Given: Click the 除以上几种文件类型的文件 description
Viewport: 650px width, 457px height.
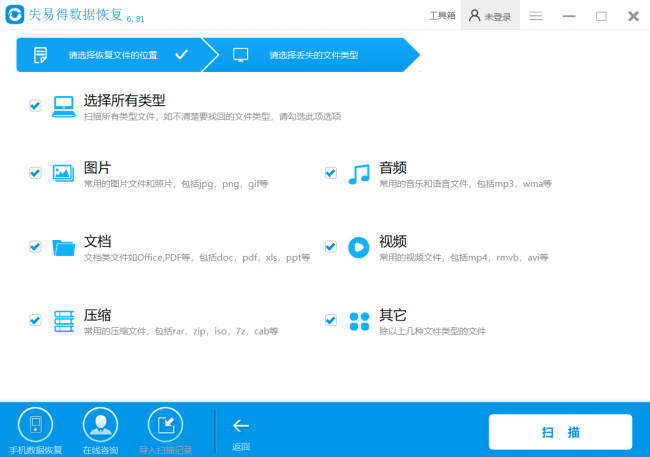Looking at the screenshot, I should [432, 331].
